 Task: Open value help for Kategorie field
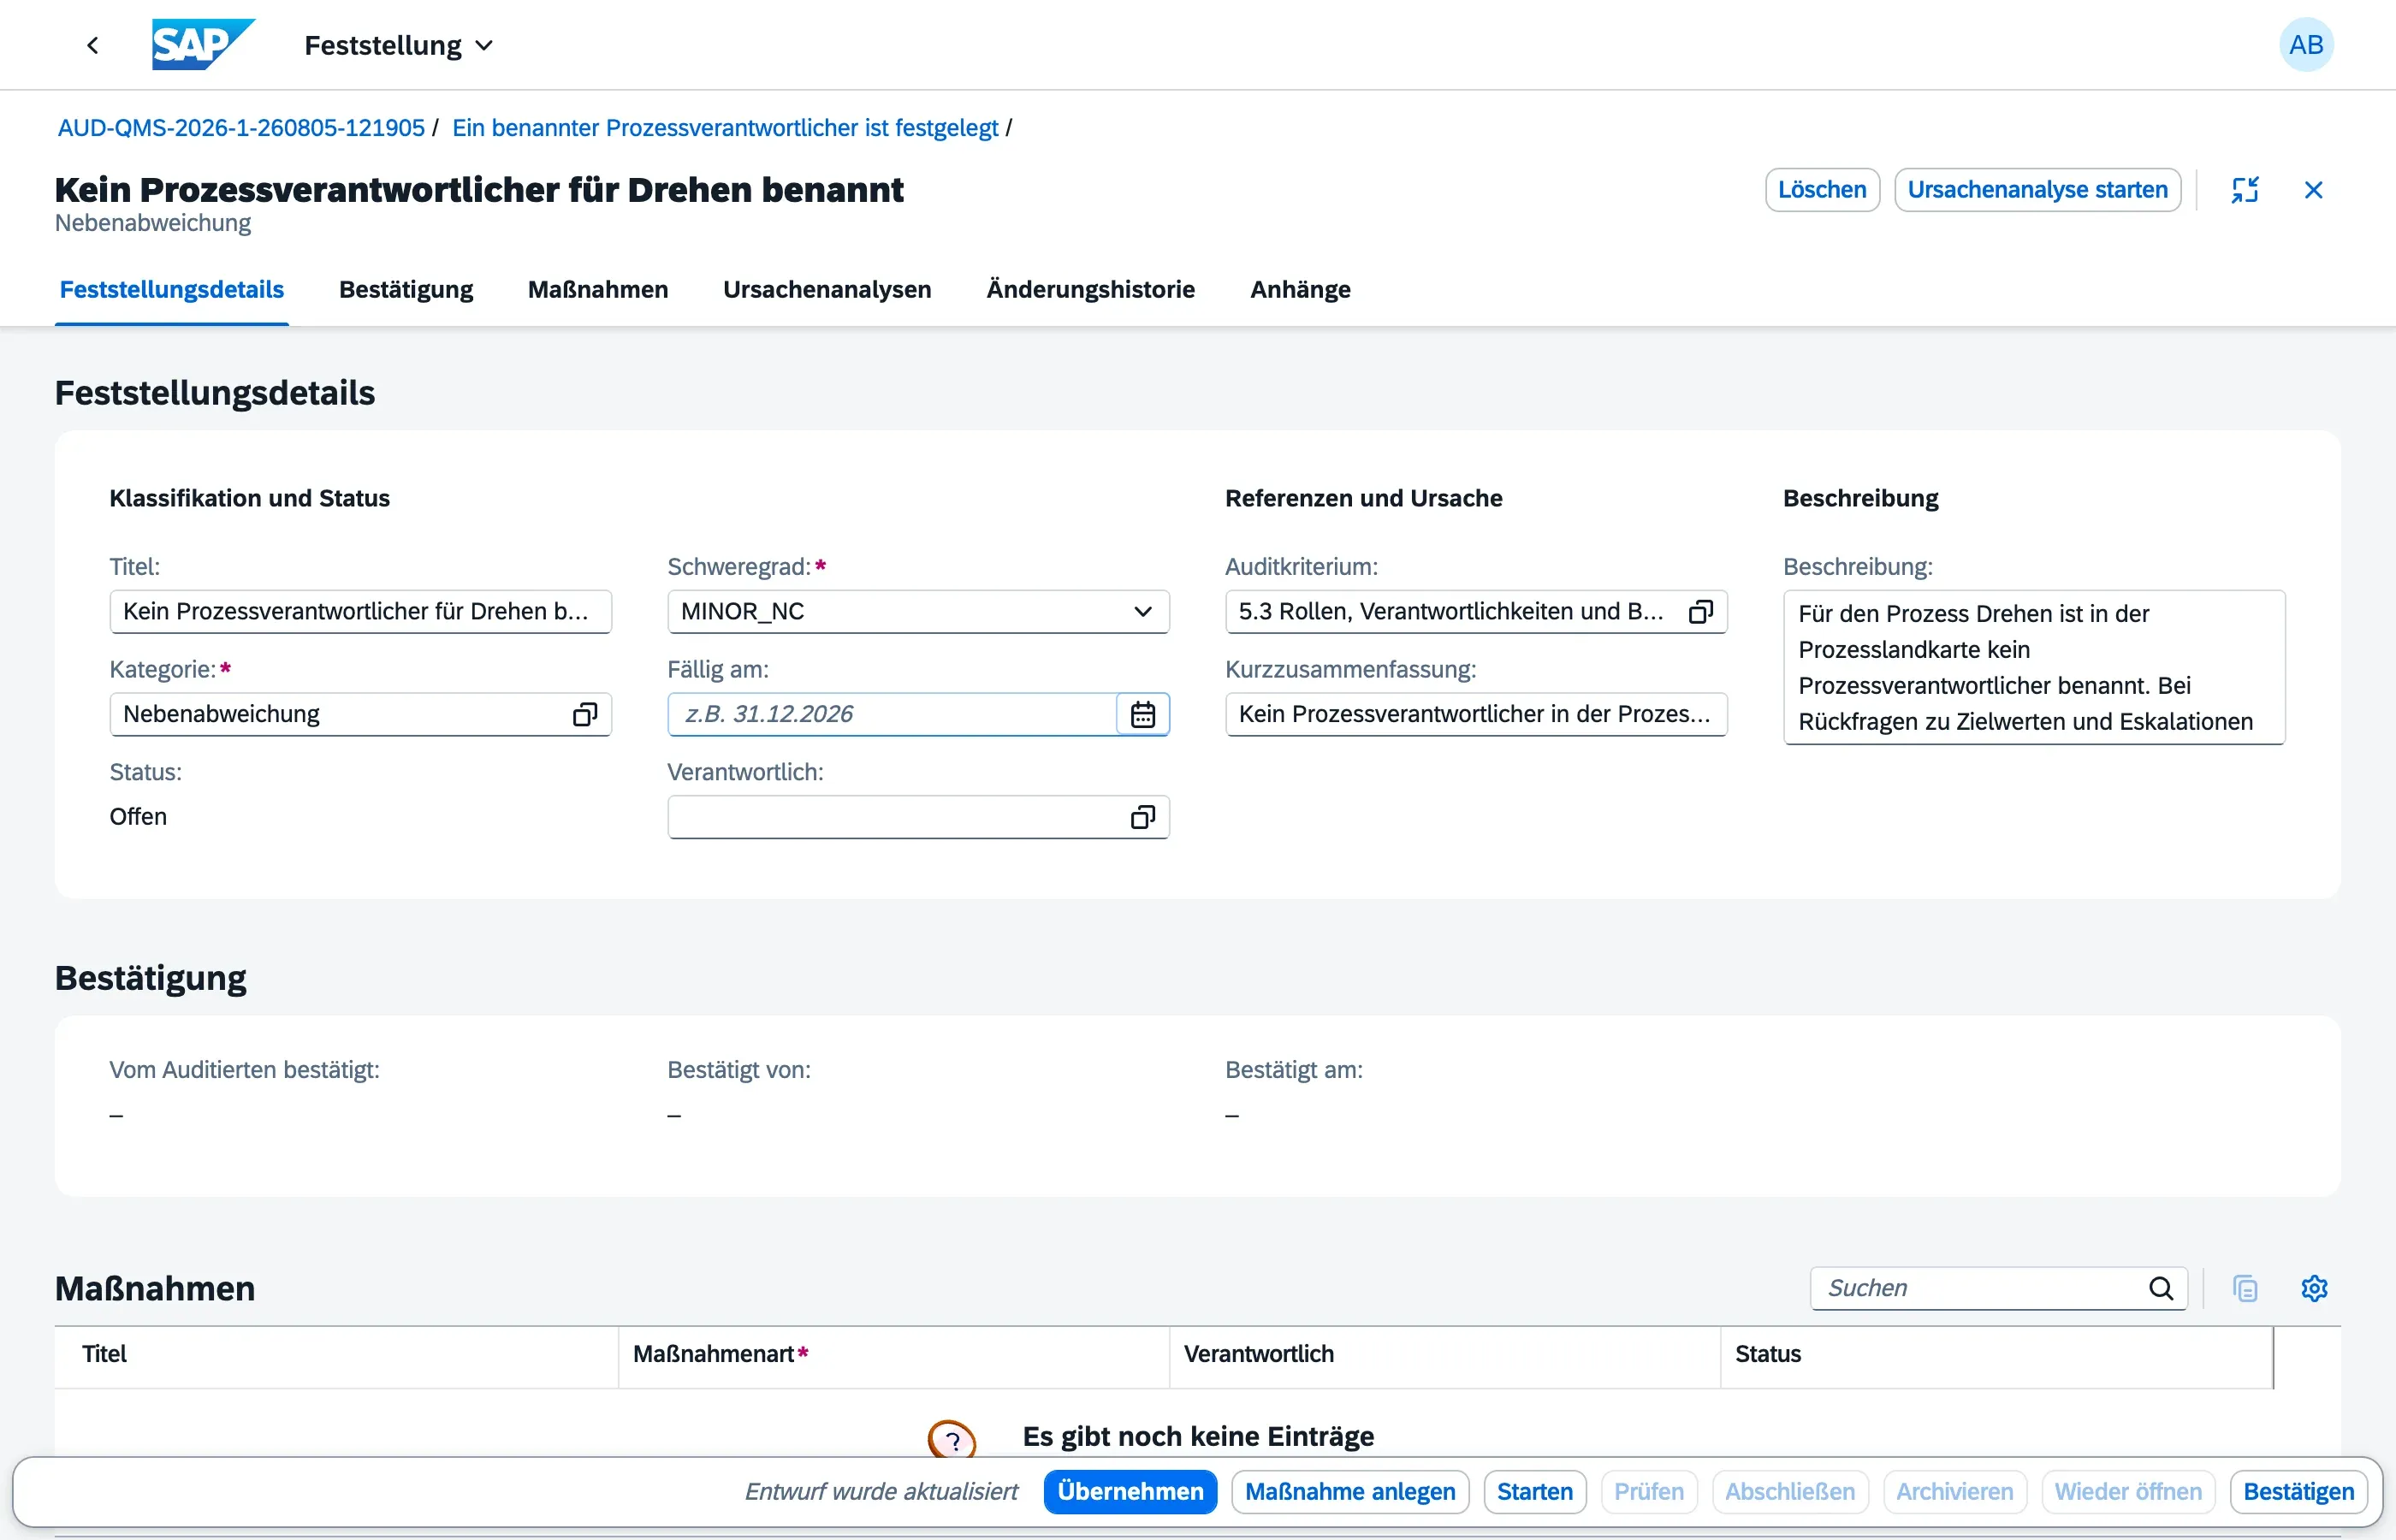tap(585, 714)
